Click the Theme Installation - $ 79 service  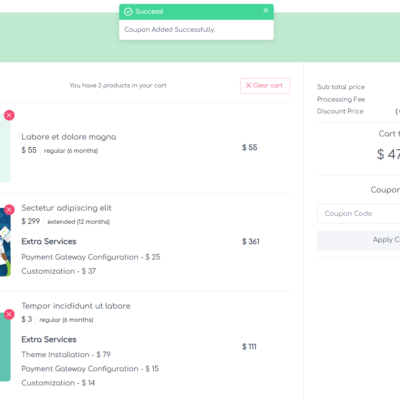coord(66,355)
